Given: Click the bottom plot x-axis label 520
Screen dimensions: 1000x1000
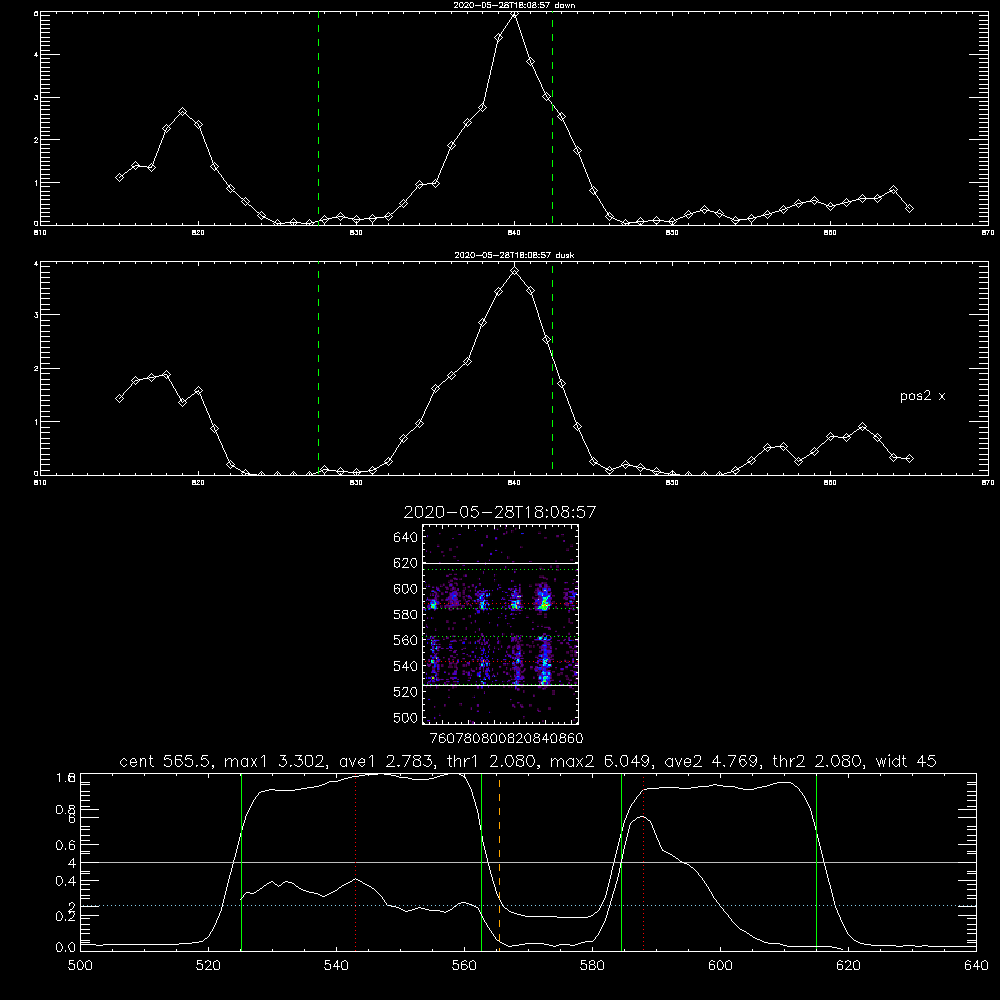Looking at the screenshot, I should coord(208,966).
